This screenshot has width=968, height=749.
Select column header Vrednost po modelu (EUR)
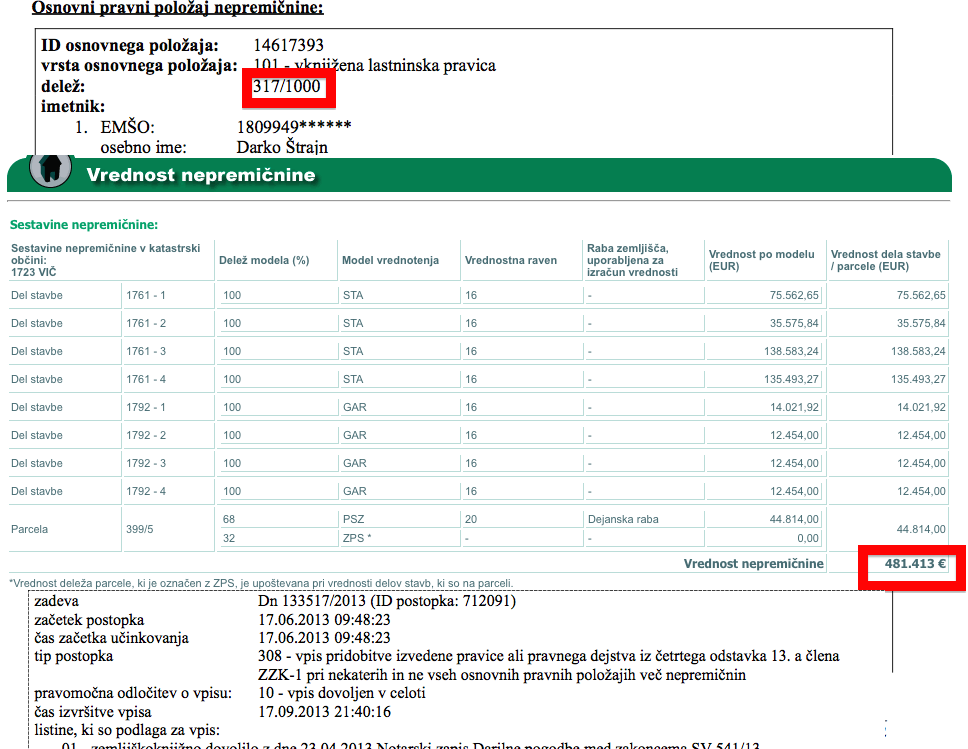(761, 261)
